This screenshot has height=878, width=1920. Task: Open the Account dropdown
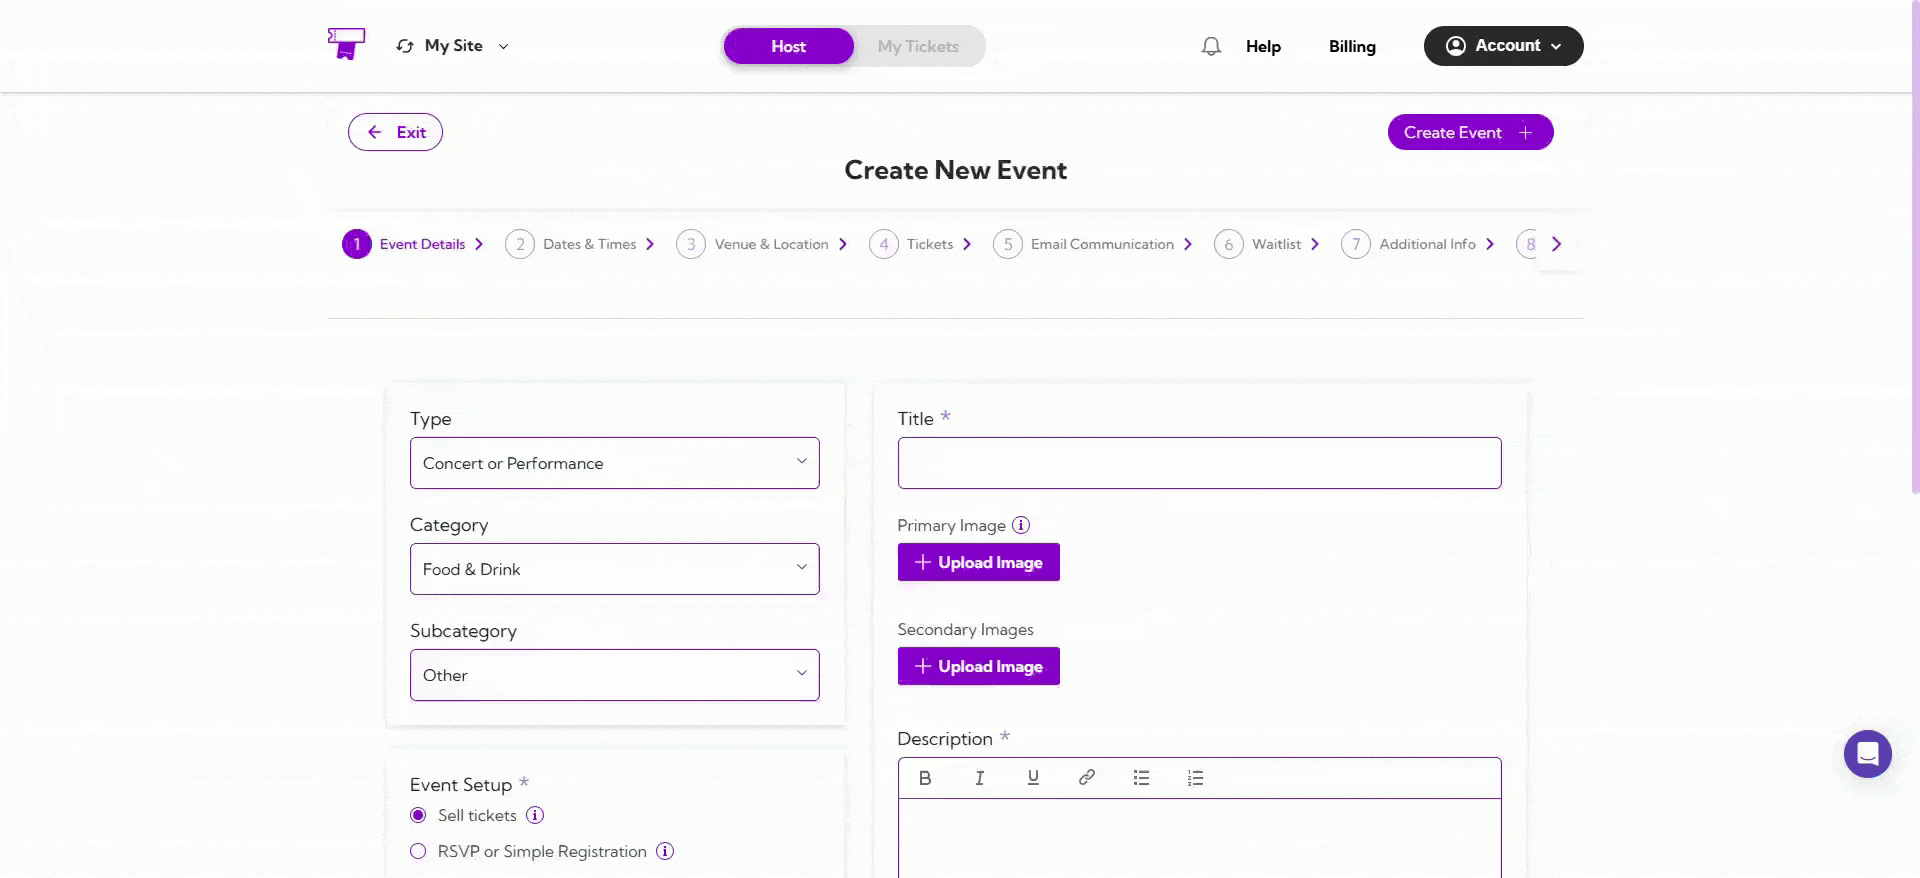coord(1503,46)
